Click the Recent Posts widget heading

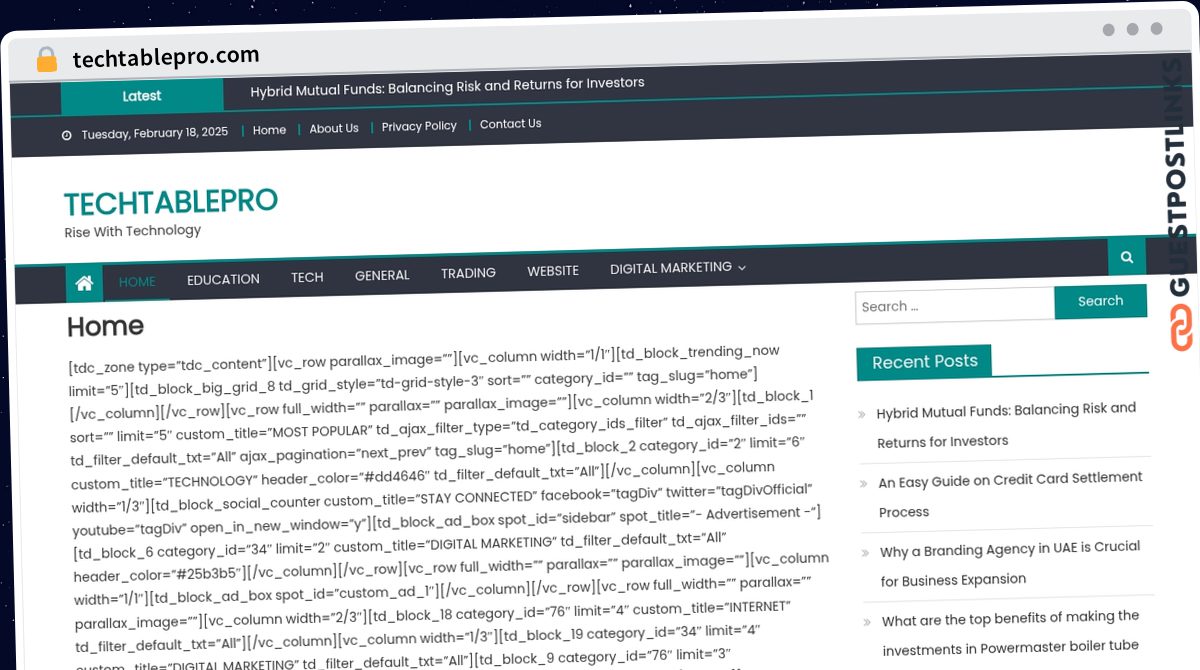coord(925,362)
